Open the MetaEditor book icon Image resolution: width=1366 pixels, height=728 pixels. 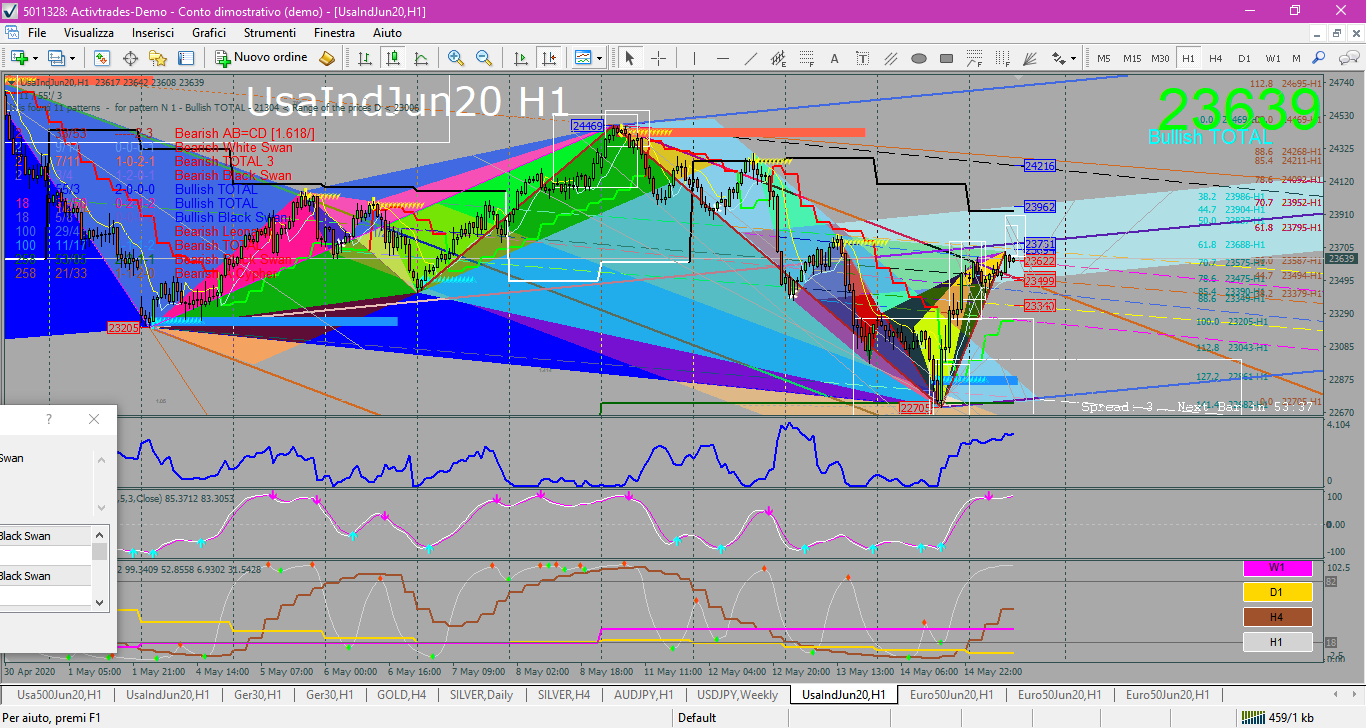pos(327,58)
